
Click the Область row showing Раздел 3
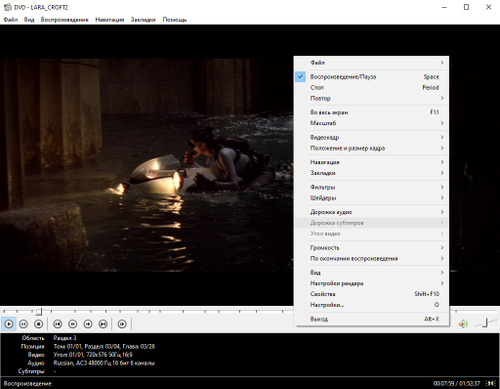(65, 338)
